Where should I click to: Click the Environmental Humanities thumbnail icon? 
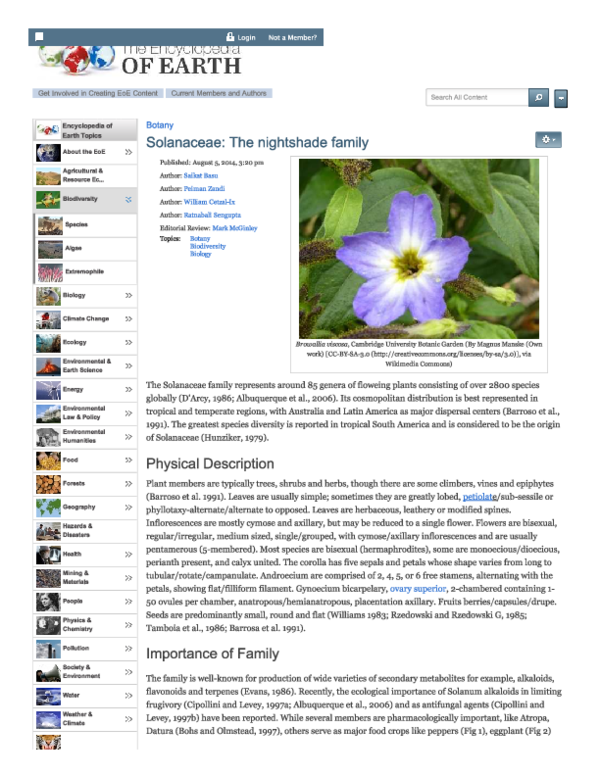coord(48,437)
